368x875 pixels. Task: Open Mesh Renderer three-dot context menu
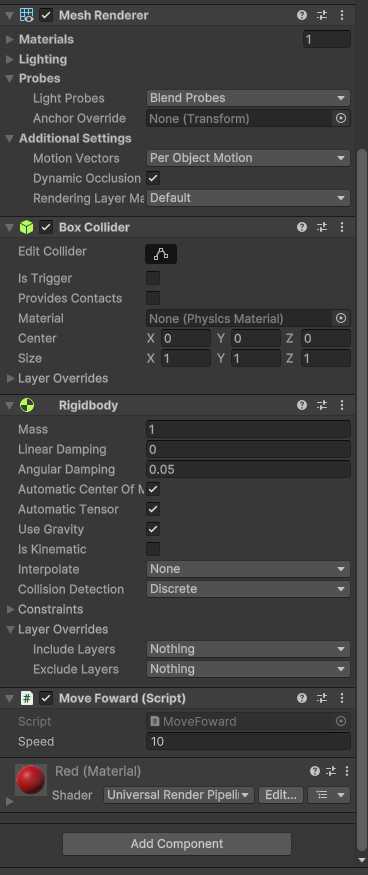[x=342, y=15]
